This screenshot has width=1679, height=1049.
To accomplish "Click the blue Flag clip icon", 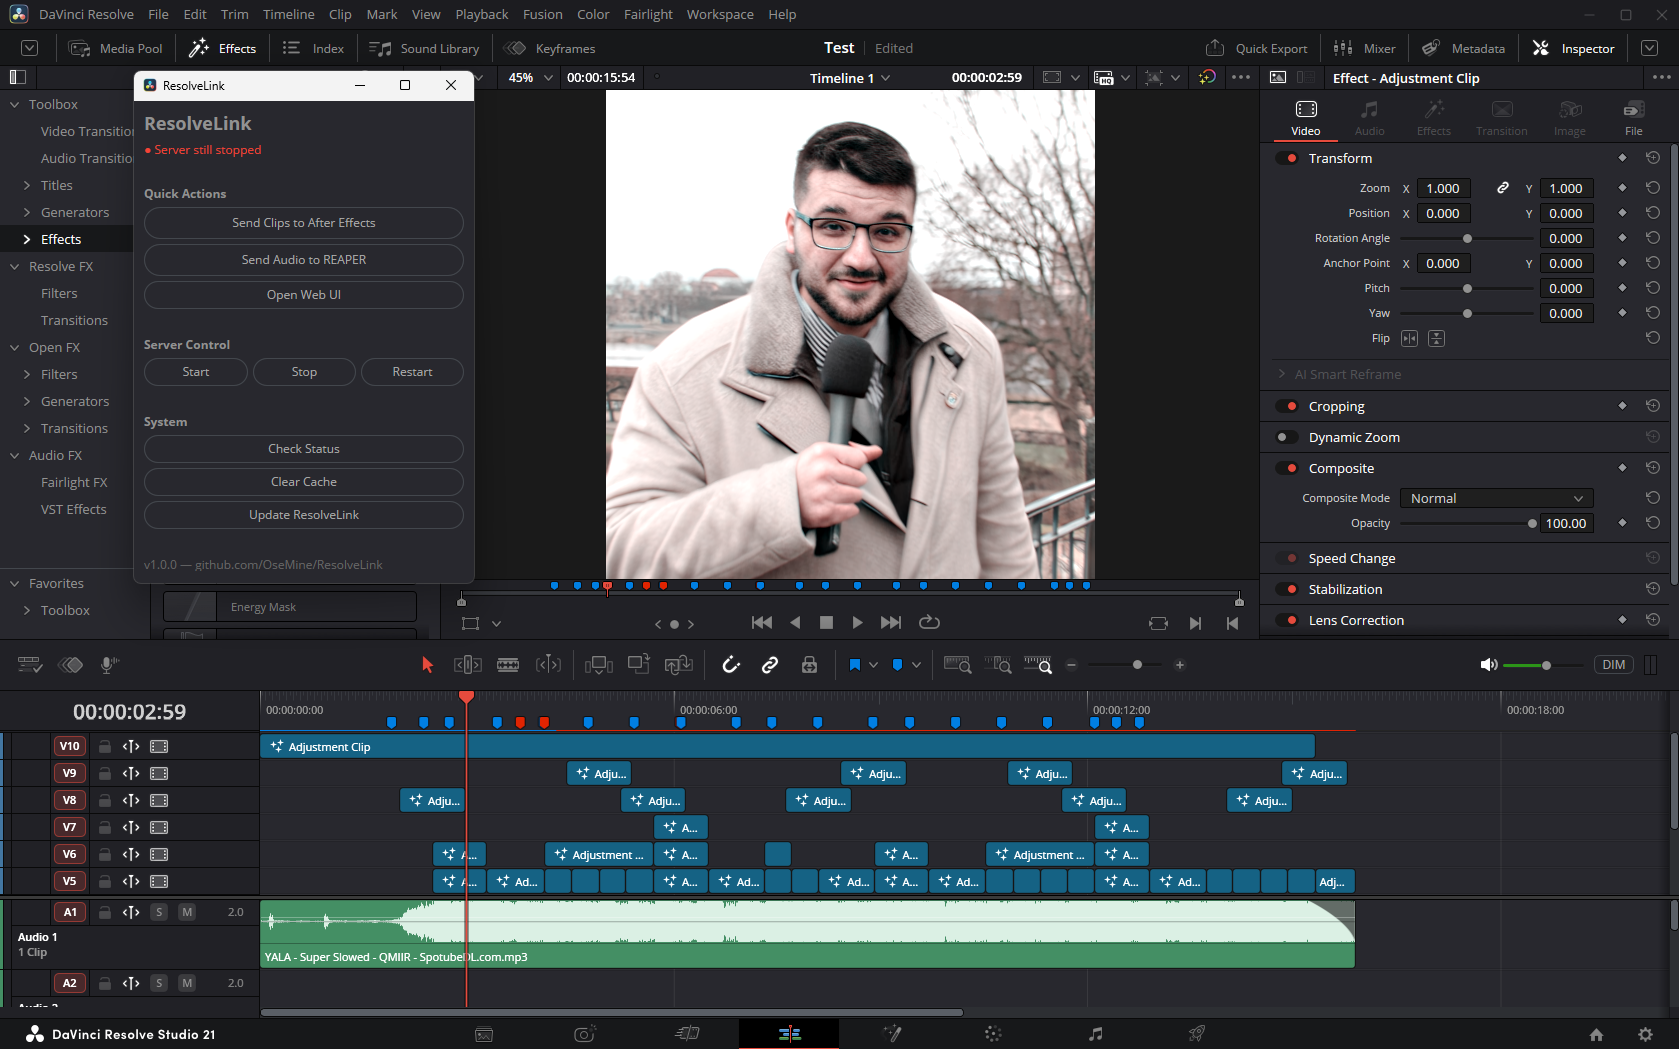I will click(855, 665).
